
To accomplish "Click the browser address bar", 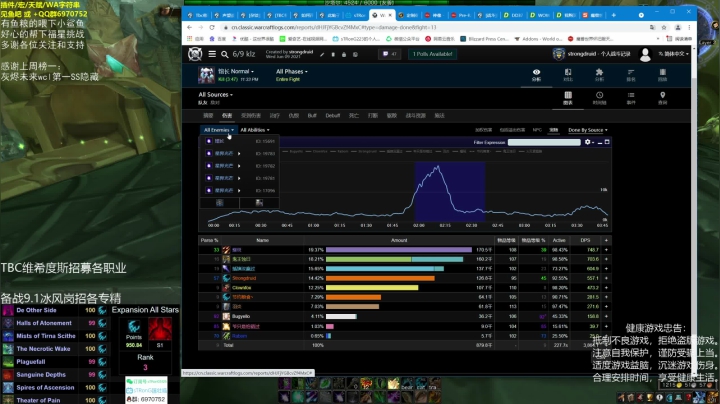I will (x=434, y=28).
